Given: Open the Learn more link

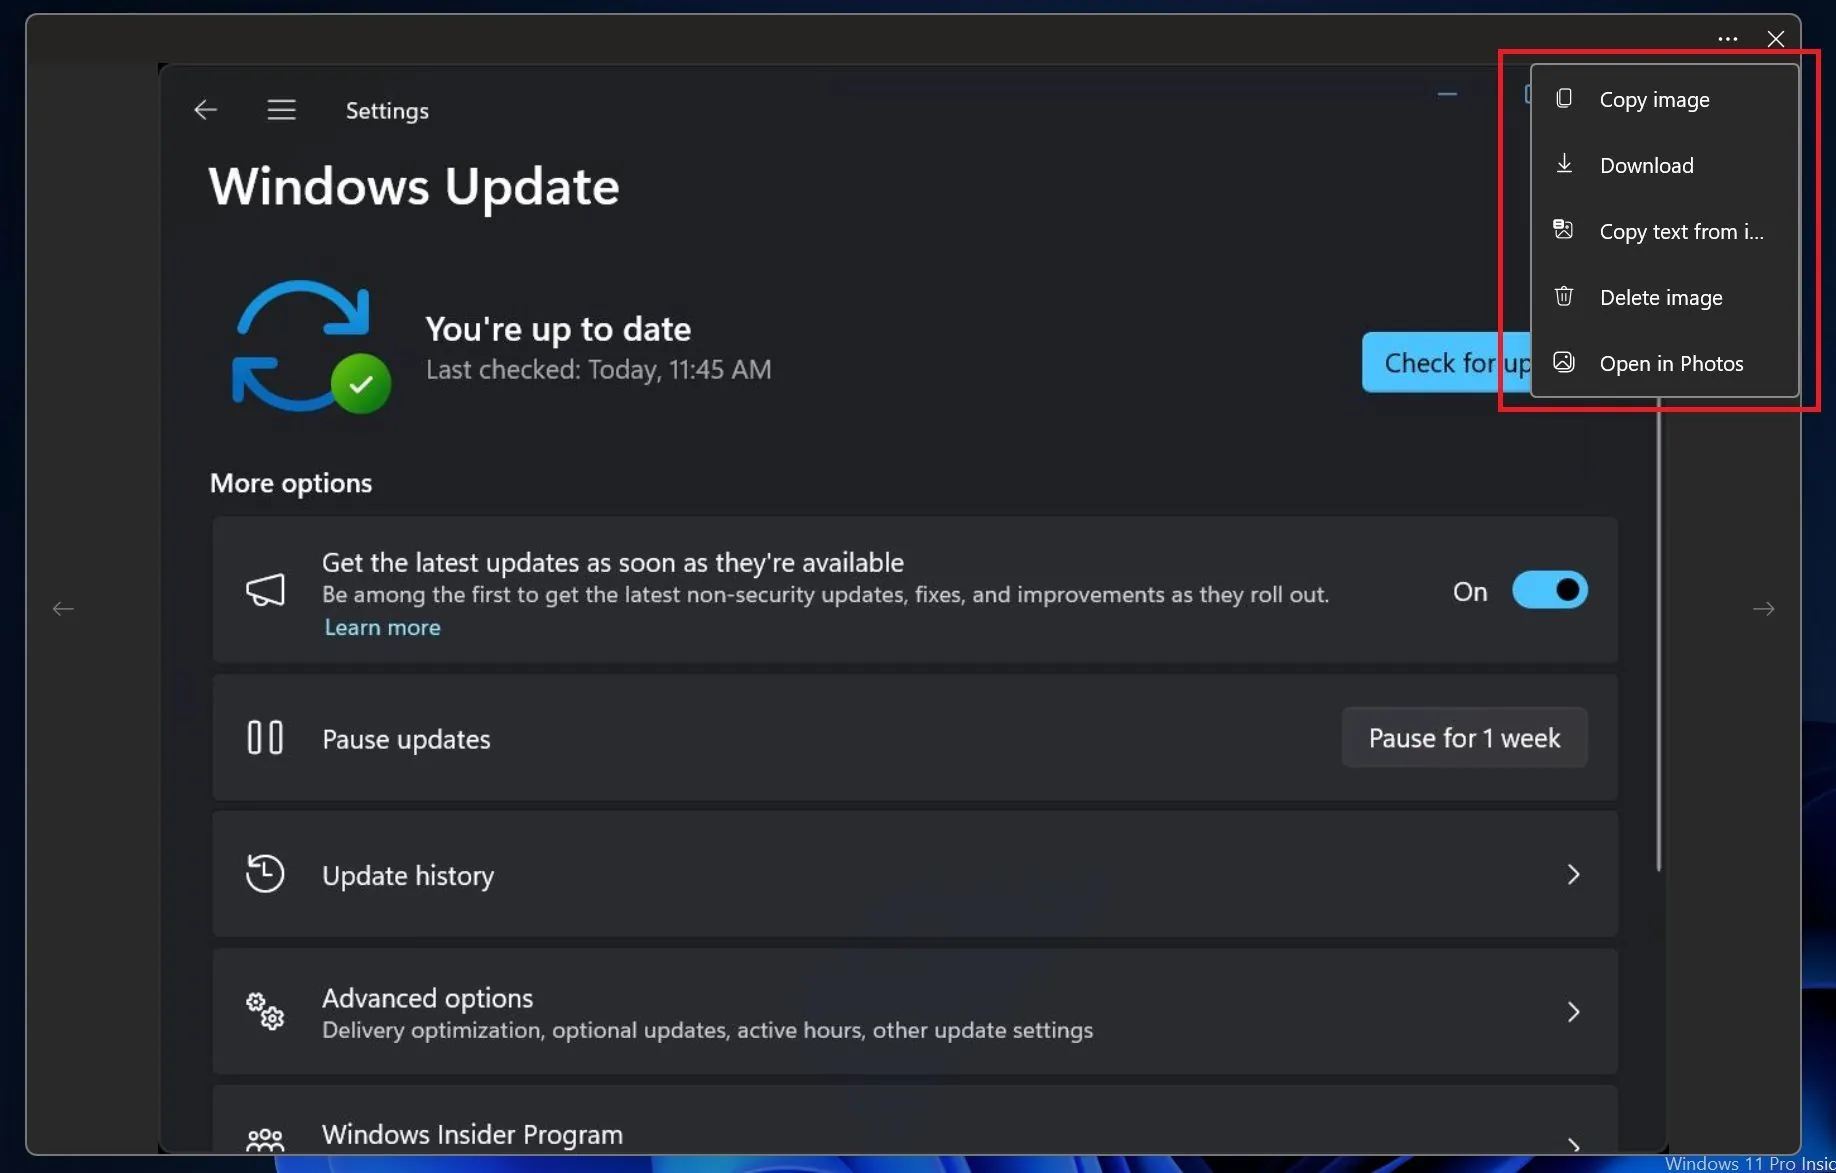Looking at the screenshot, I should tap(382, 627).
